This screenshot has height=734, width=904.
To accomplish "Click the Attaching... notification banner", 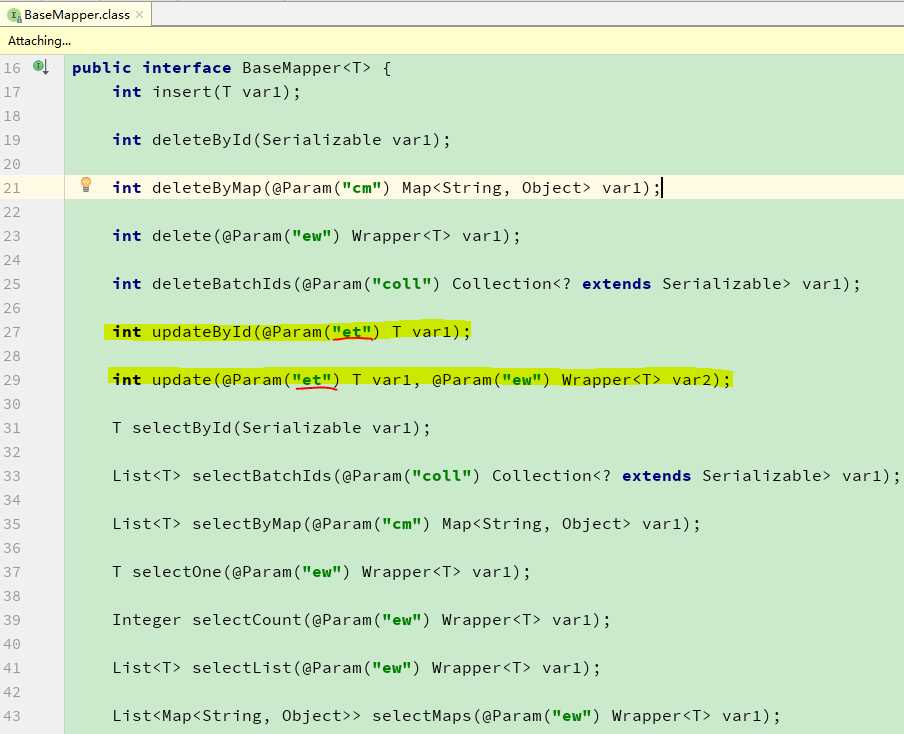I will pos(40,41).
